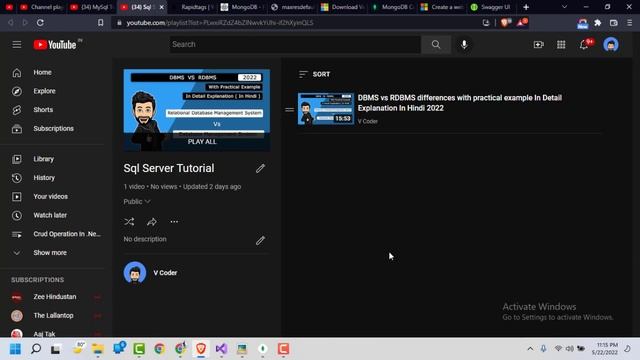Switch to the Download tab
This screenshot has height=360, width=640.
(x=342, y=7)
